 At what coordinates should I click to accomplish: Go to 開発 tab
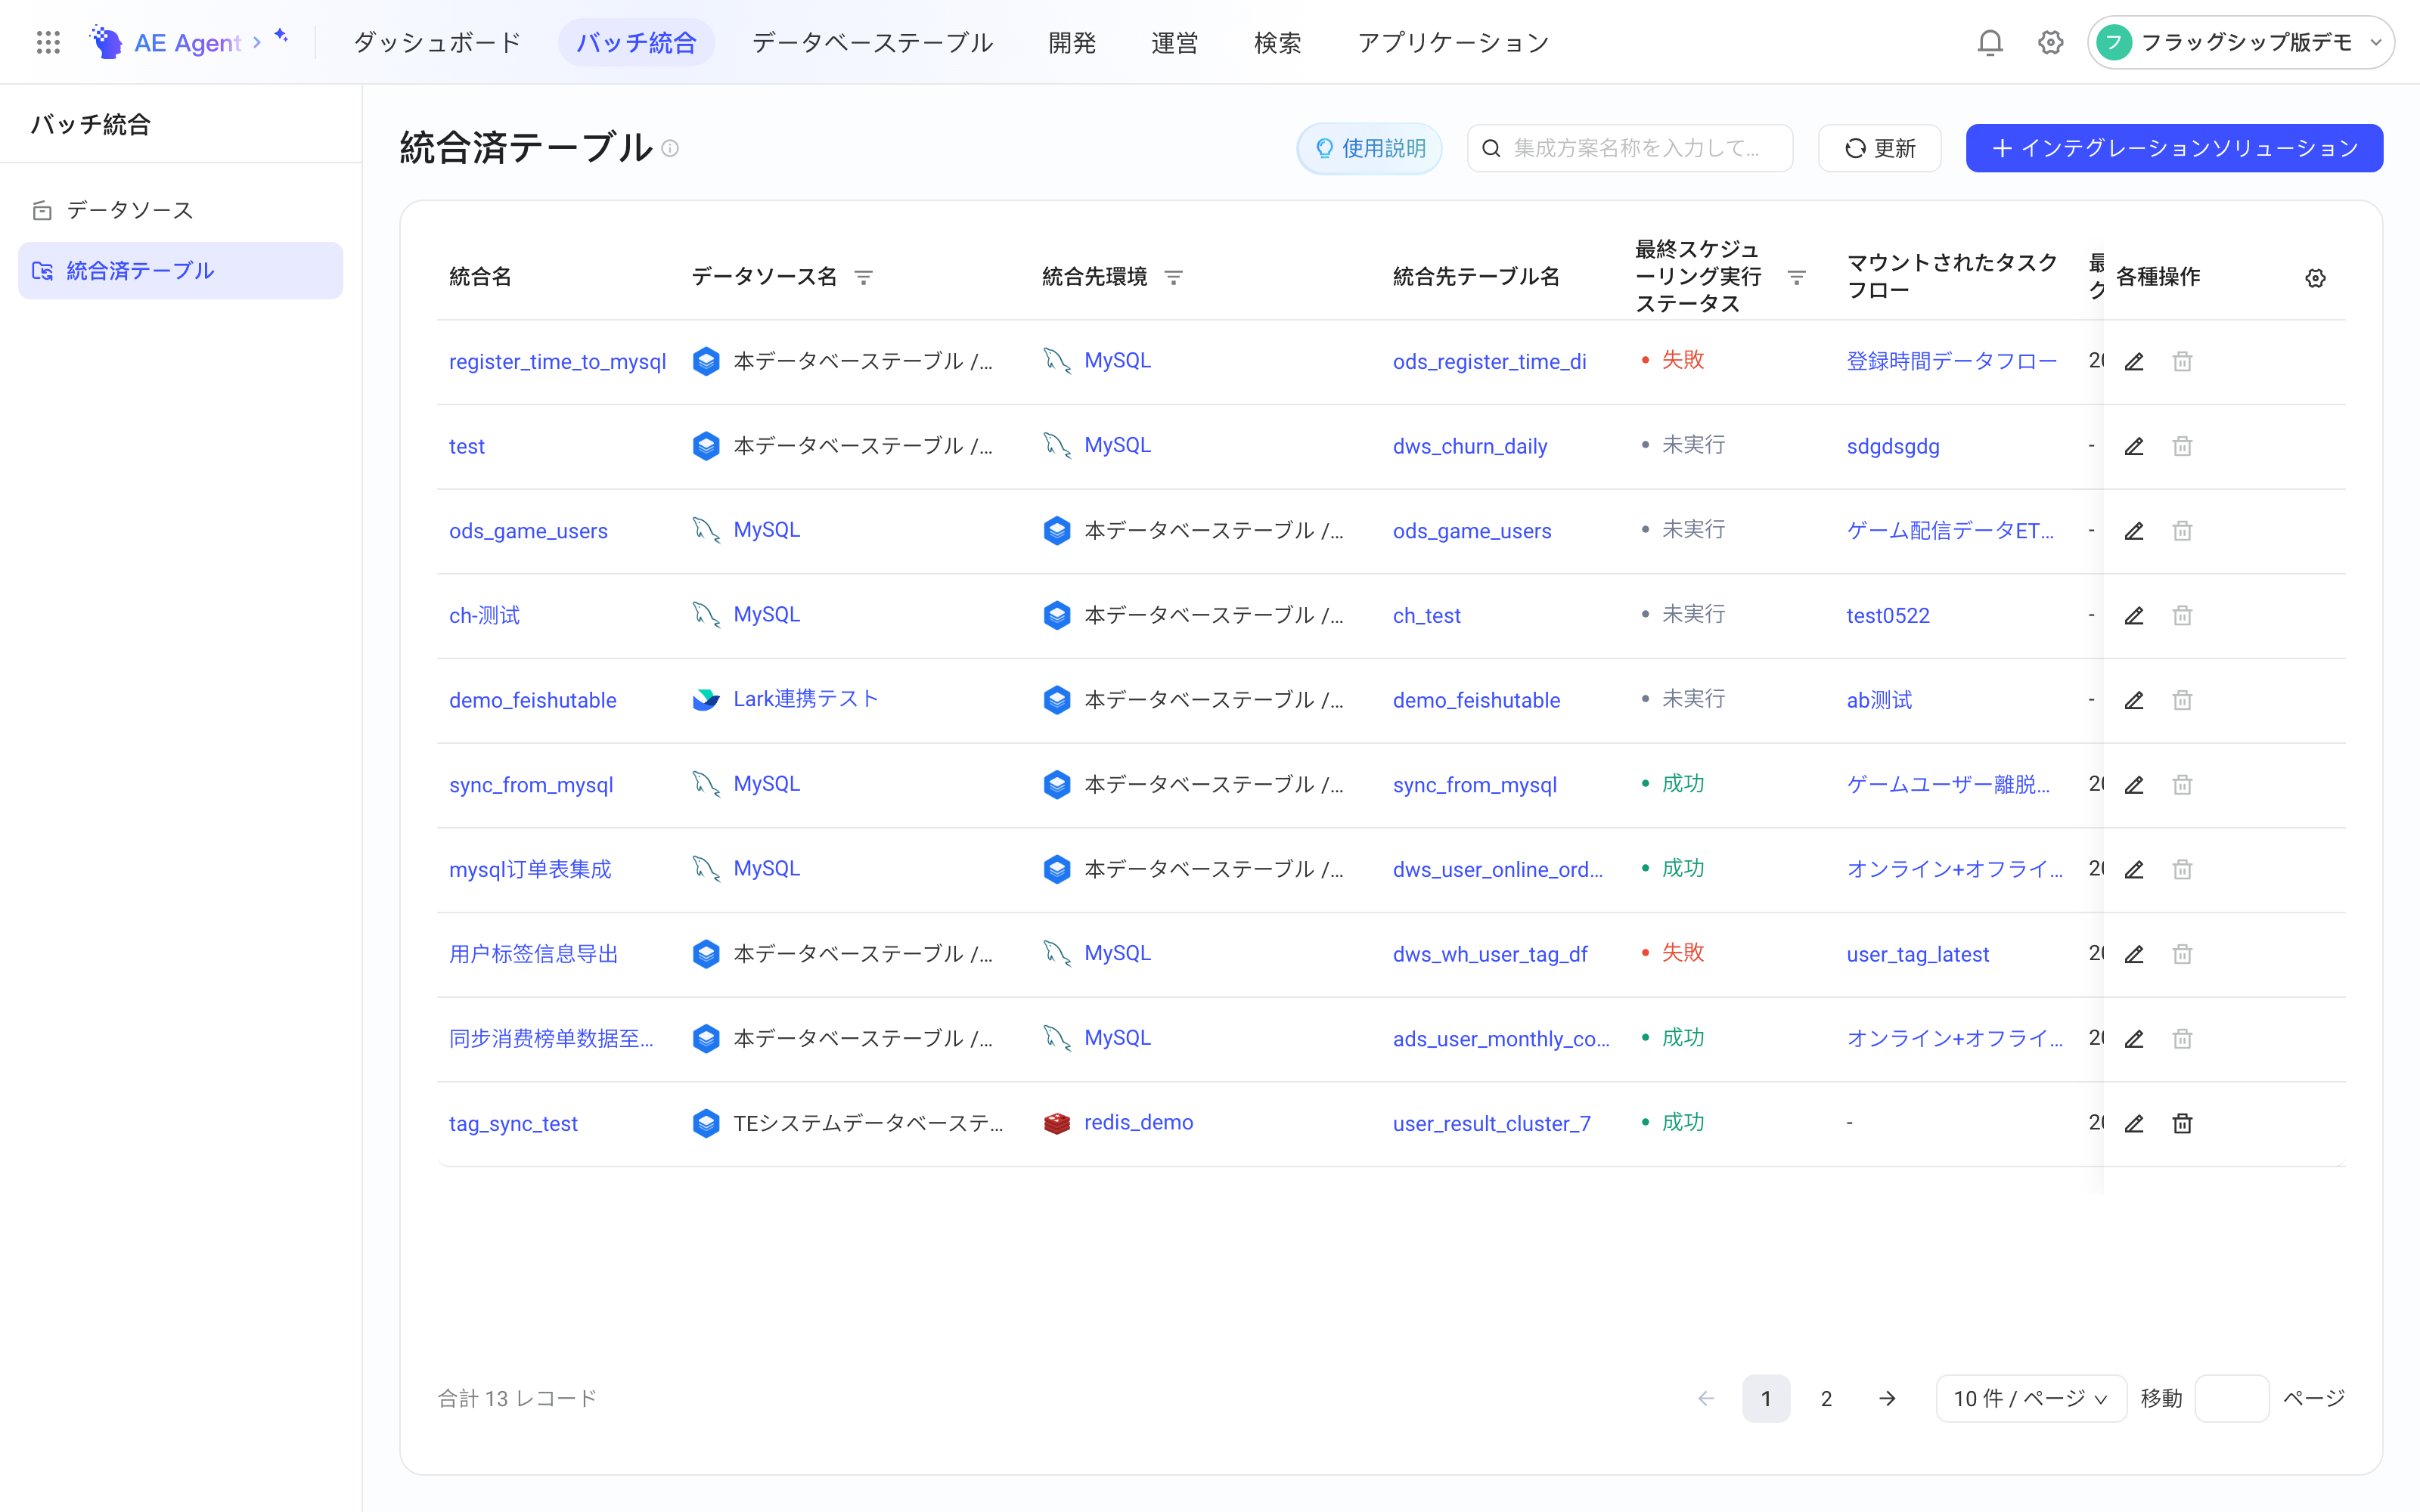(1072, 42)
